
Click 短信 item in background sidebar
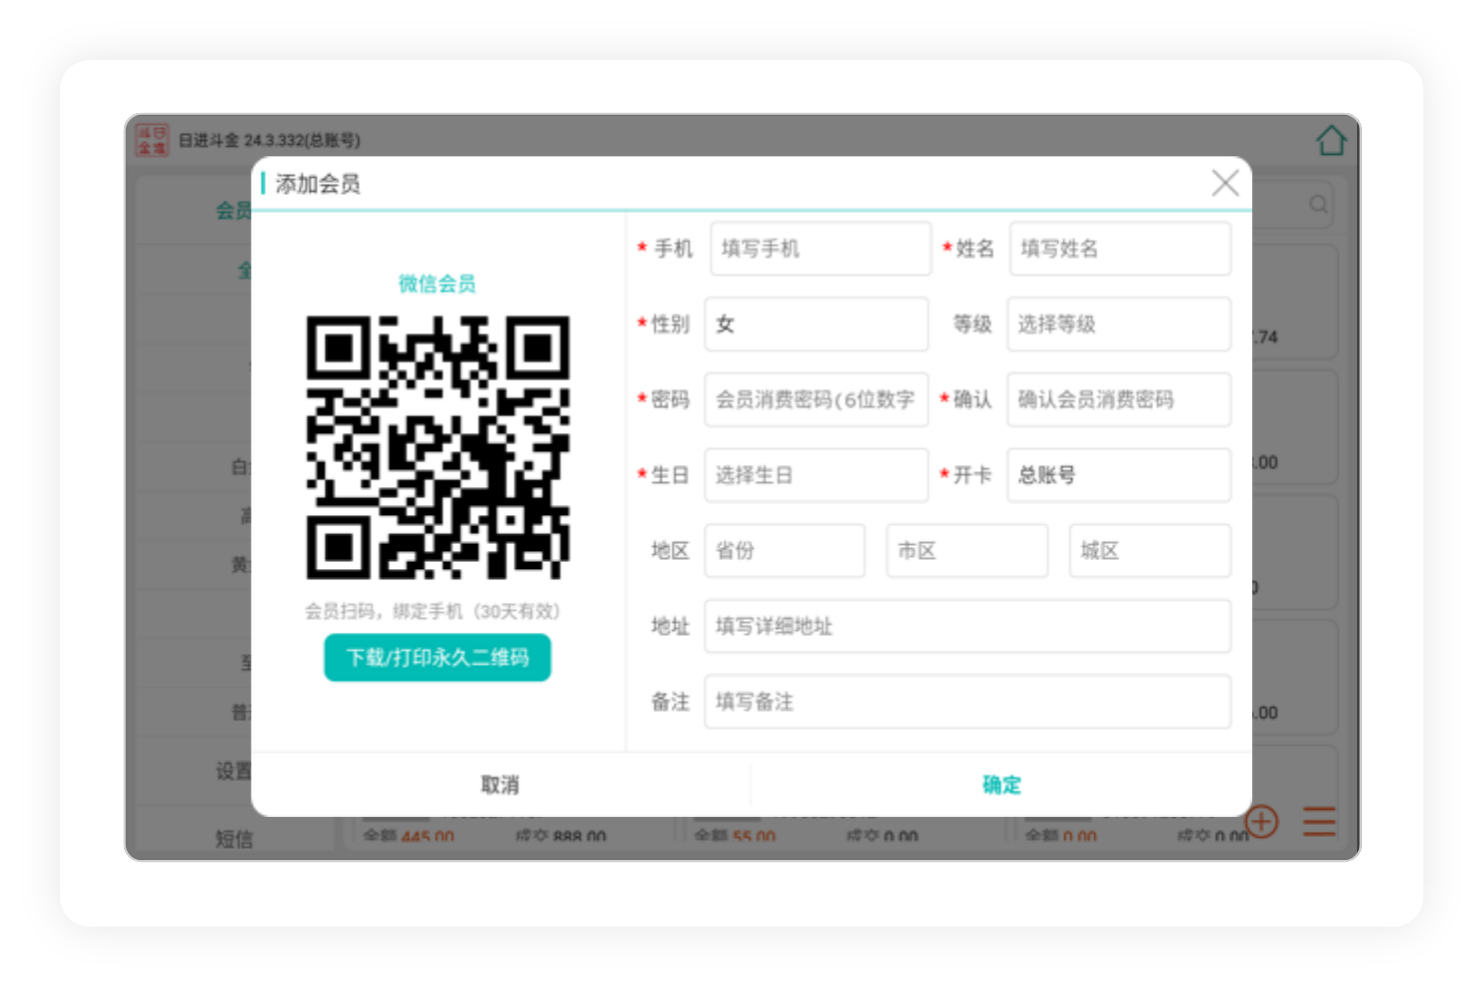[x=234, y=839]
